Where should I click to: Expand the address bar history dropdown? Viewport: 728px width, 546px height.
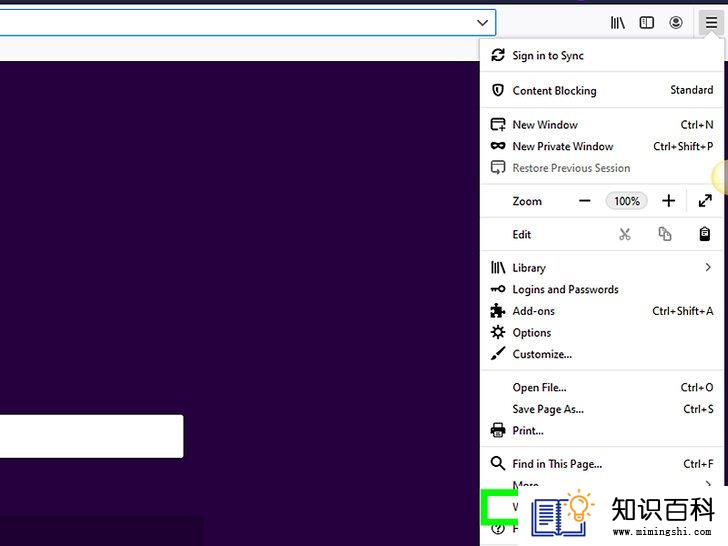(x=482, y=22)
